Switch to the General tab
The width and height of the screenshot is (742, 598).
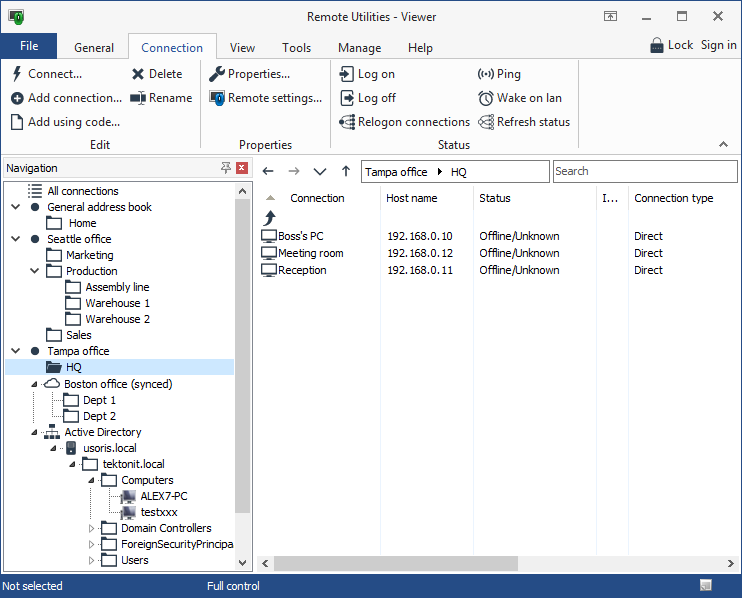94,48
